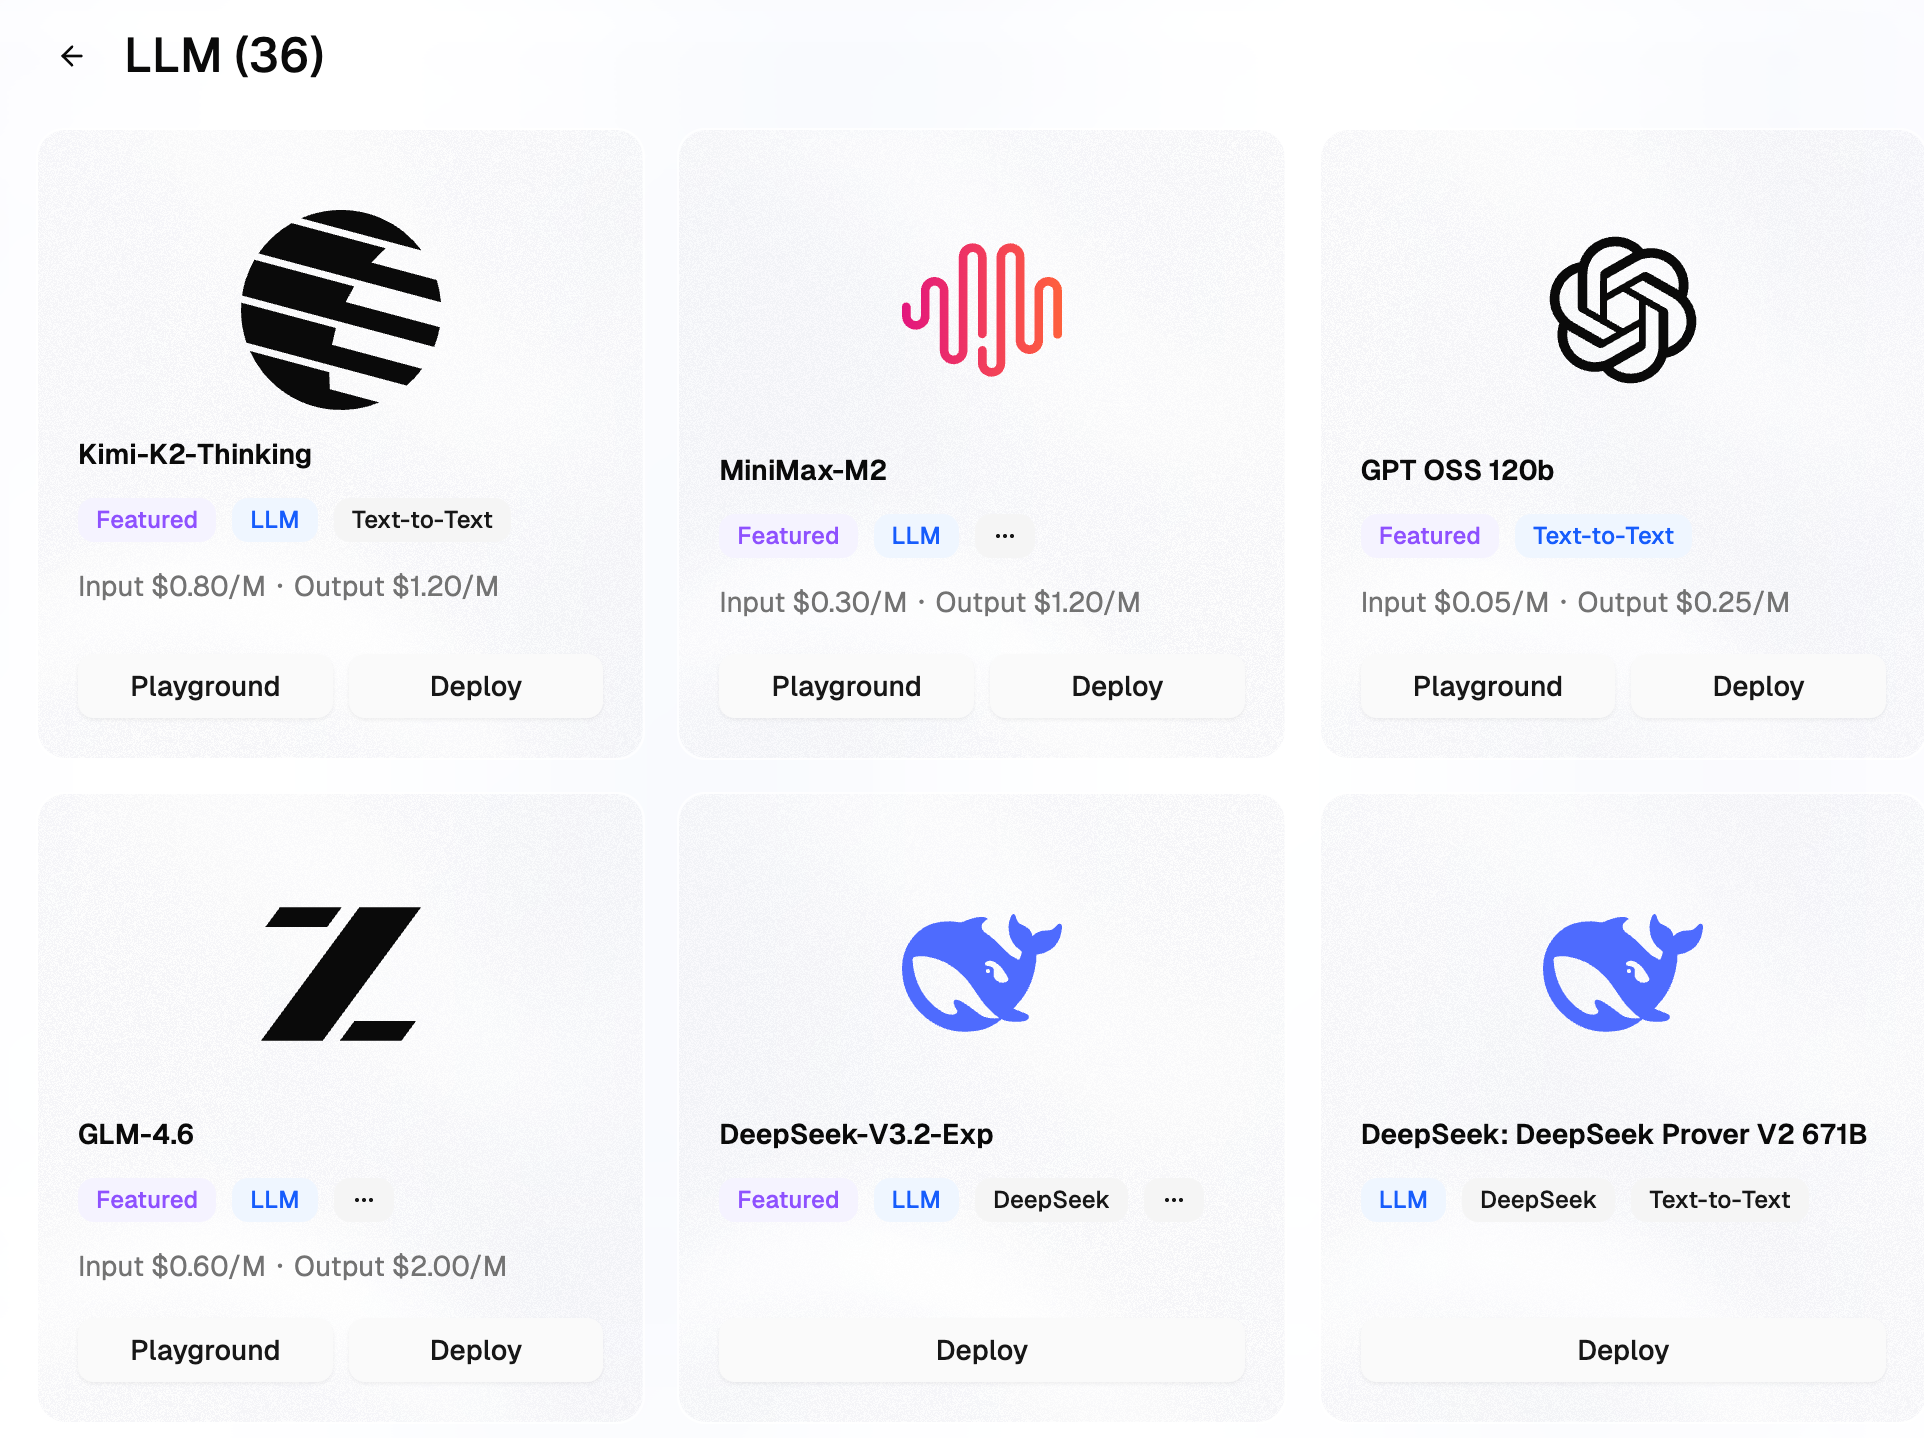Deploy the DeepSeek-V3.2-Exp model
Image resolution: width=1924 pixels, height=1438 pixels.
pyautogui.click(x=982, y=1350)
